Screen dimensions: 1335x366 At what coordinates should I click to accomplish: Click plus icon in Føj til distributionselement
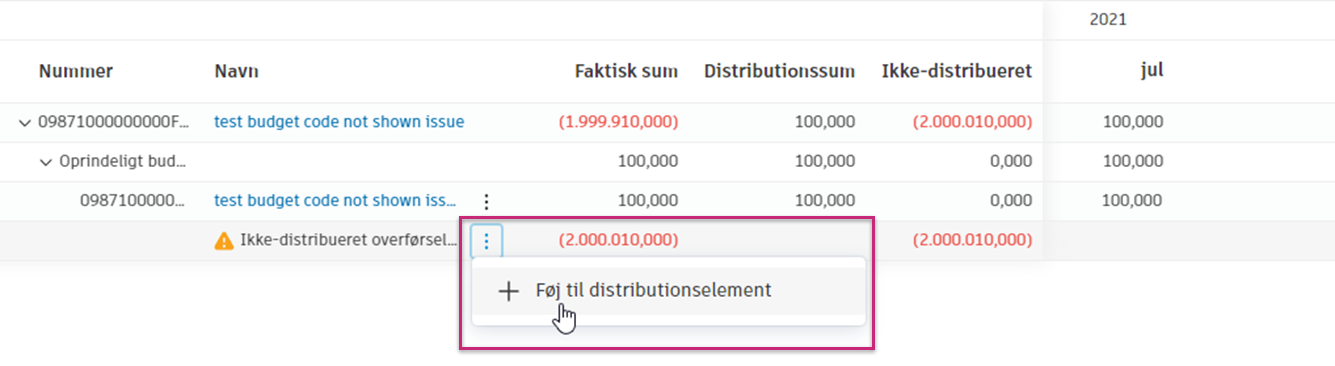click(509, 291)
